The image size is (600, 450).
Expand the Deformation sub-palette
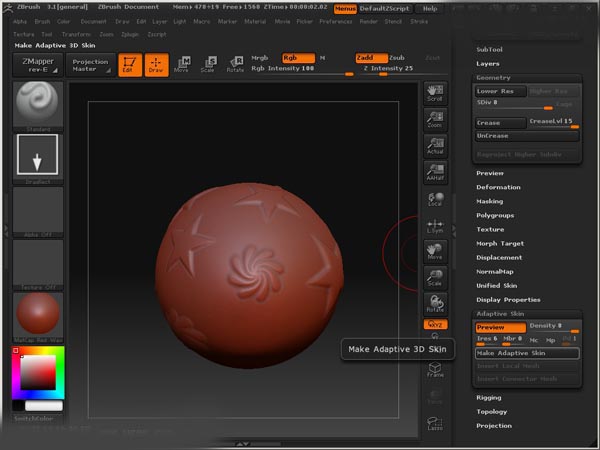[498, 187]
